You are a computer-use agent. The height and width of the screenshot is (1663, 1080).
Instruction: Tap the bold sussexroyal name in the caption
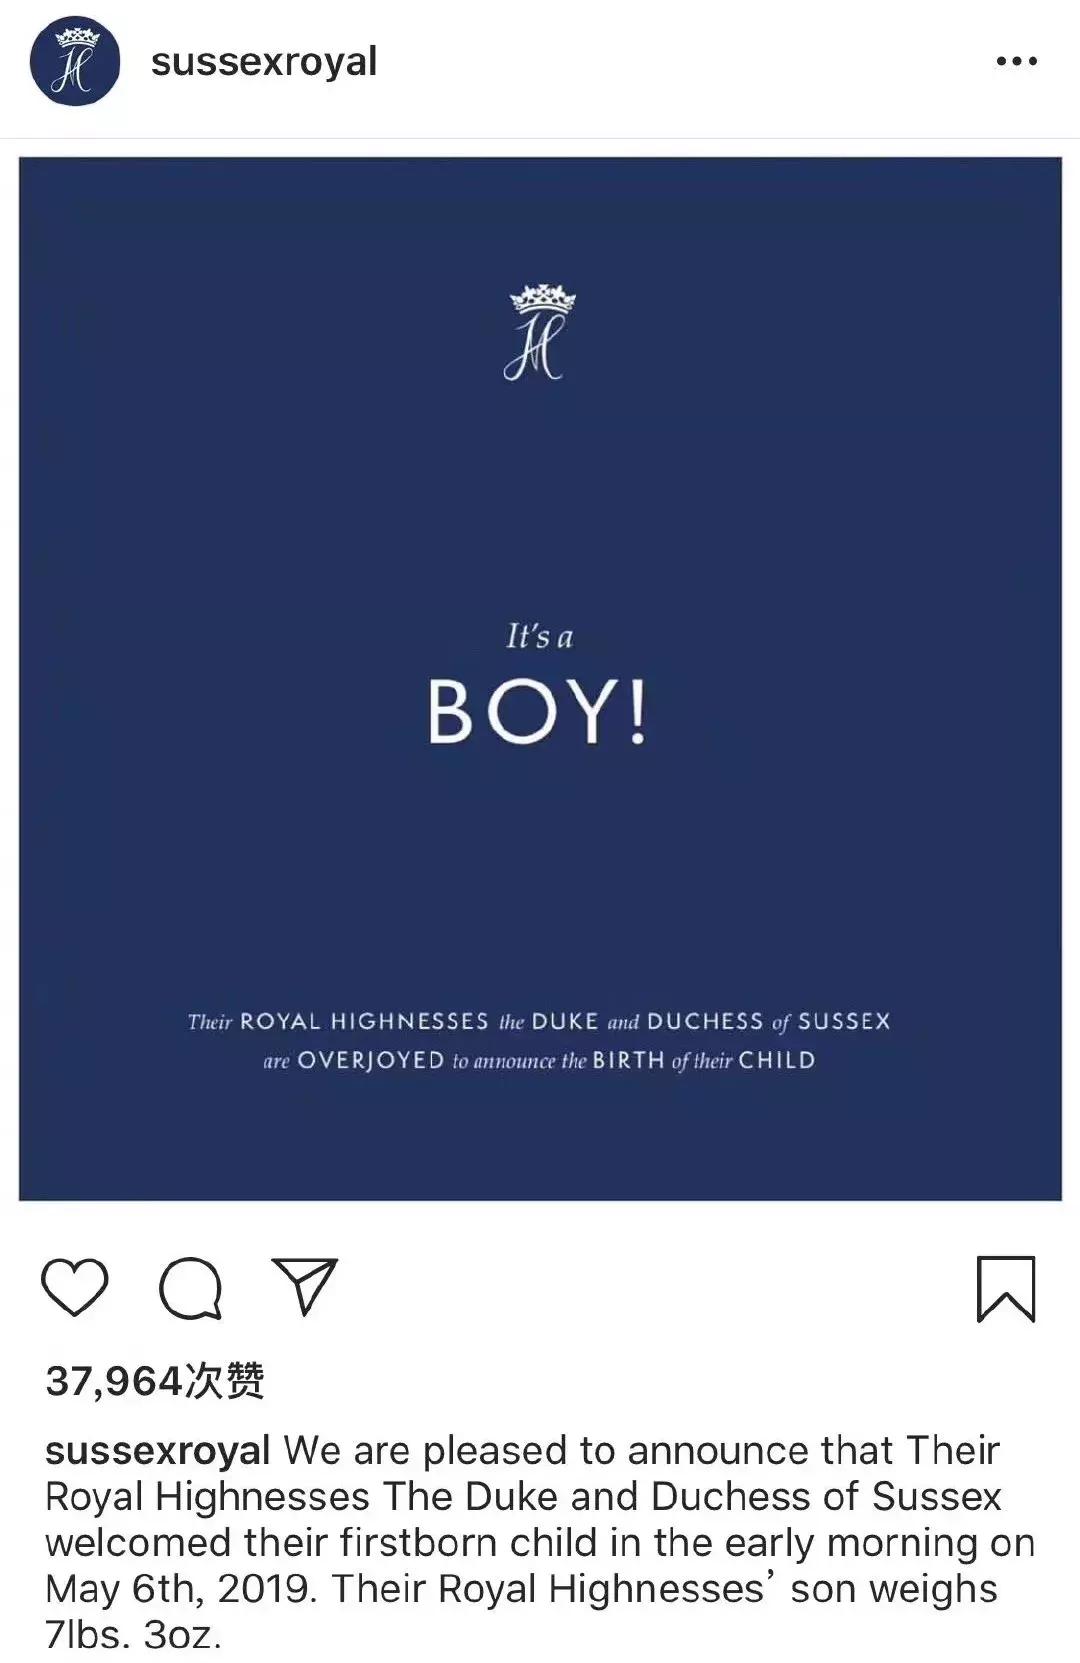[158, 1450]
